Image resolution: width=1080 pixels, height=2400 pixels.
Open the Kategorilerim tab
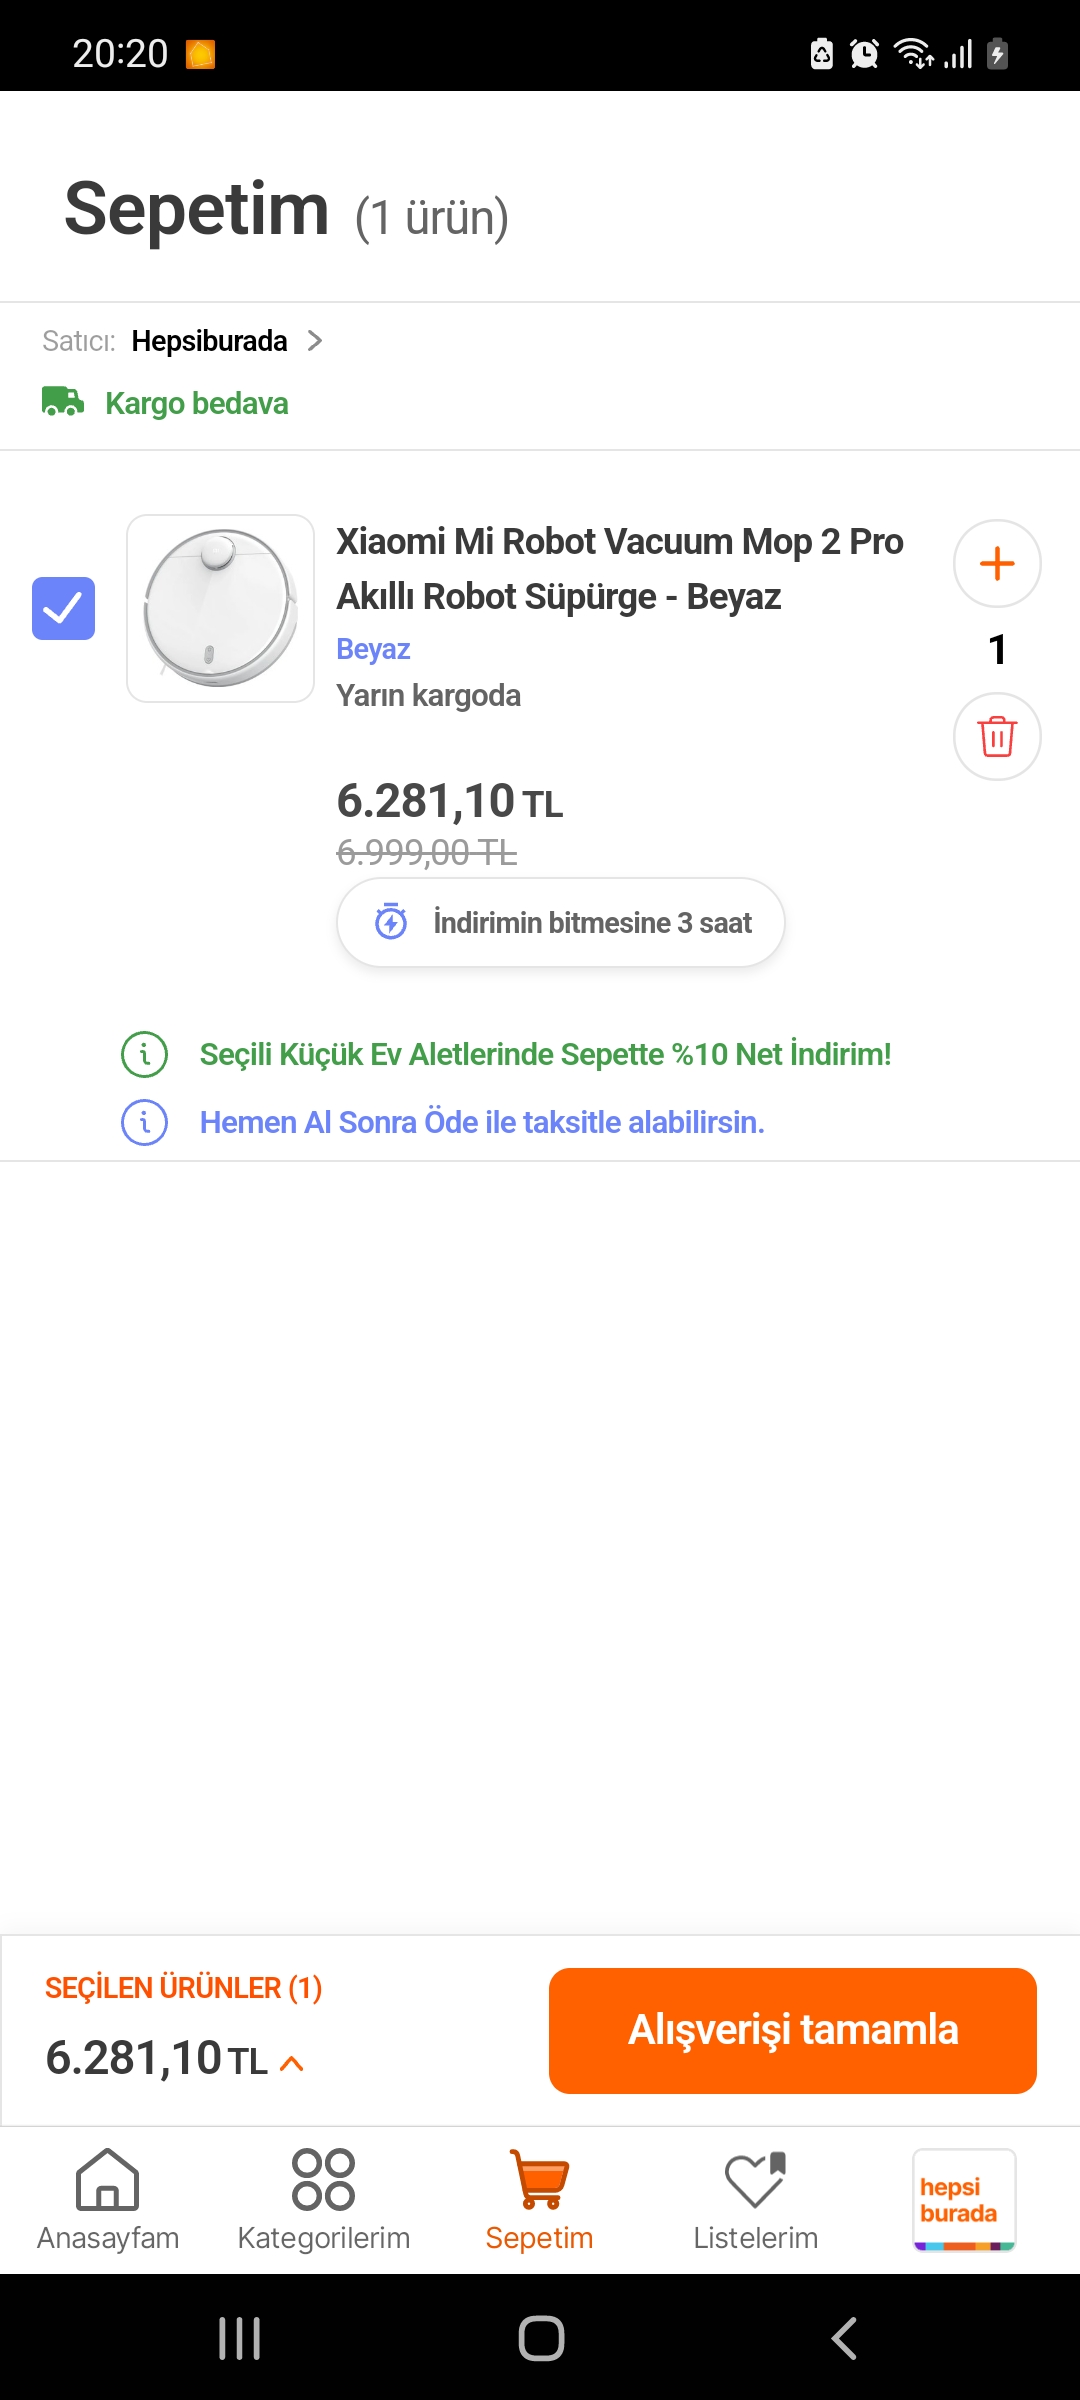coord(324,2200)
